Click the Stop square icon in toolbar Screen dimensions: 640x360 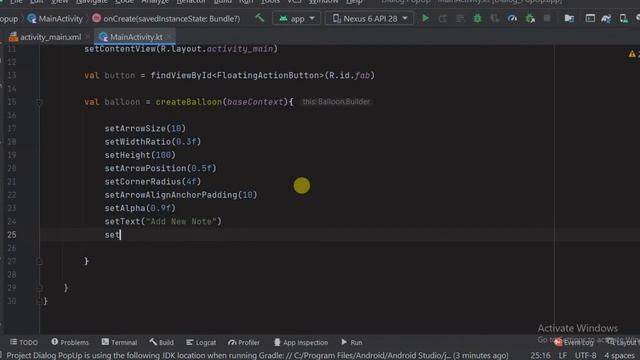click(547, 18)
